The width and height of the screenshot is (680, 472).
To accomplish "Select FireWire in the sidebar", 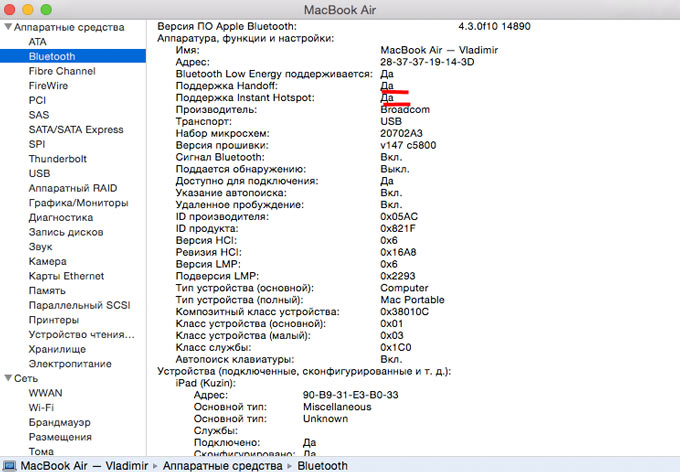I will (48, 86).
